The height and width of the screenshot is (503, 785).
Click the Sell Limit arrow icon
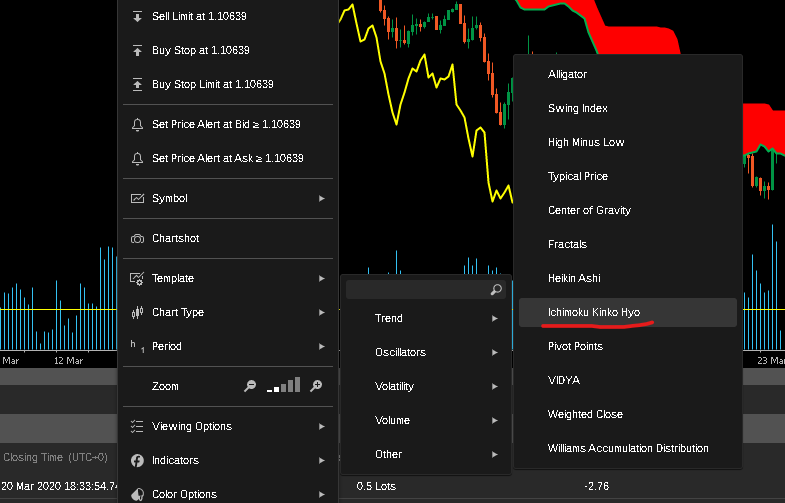pyautogui.click(x=137, y=17)
